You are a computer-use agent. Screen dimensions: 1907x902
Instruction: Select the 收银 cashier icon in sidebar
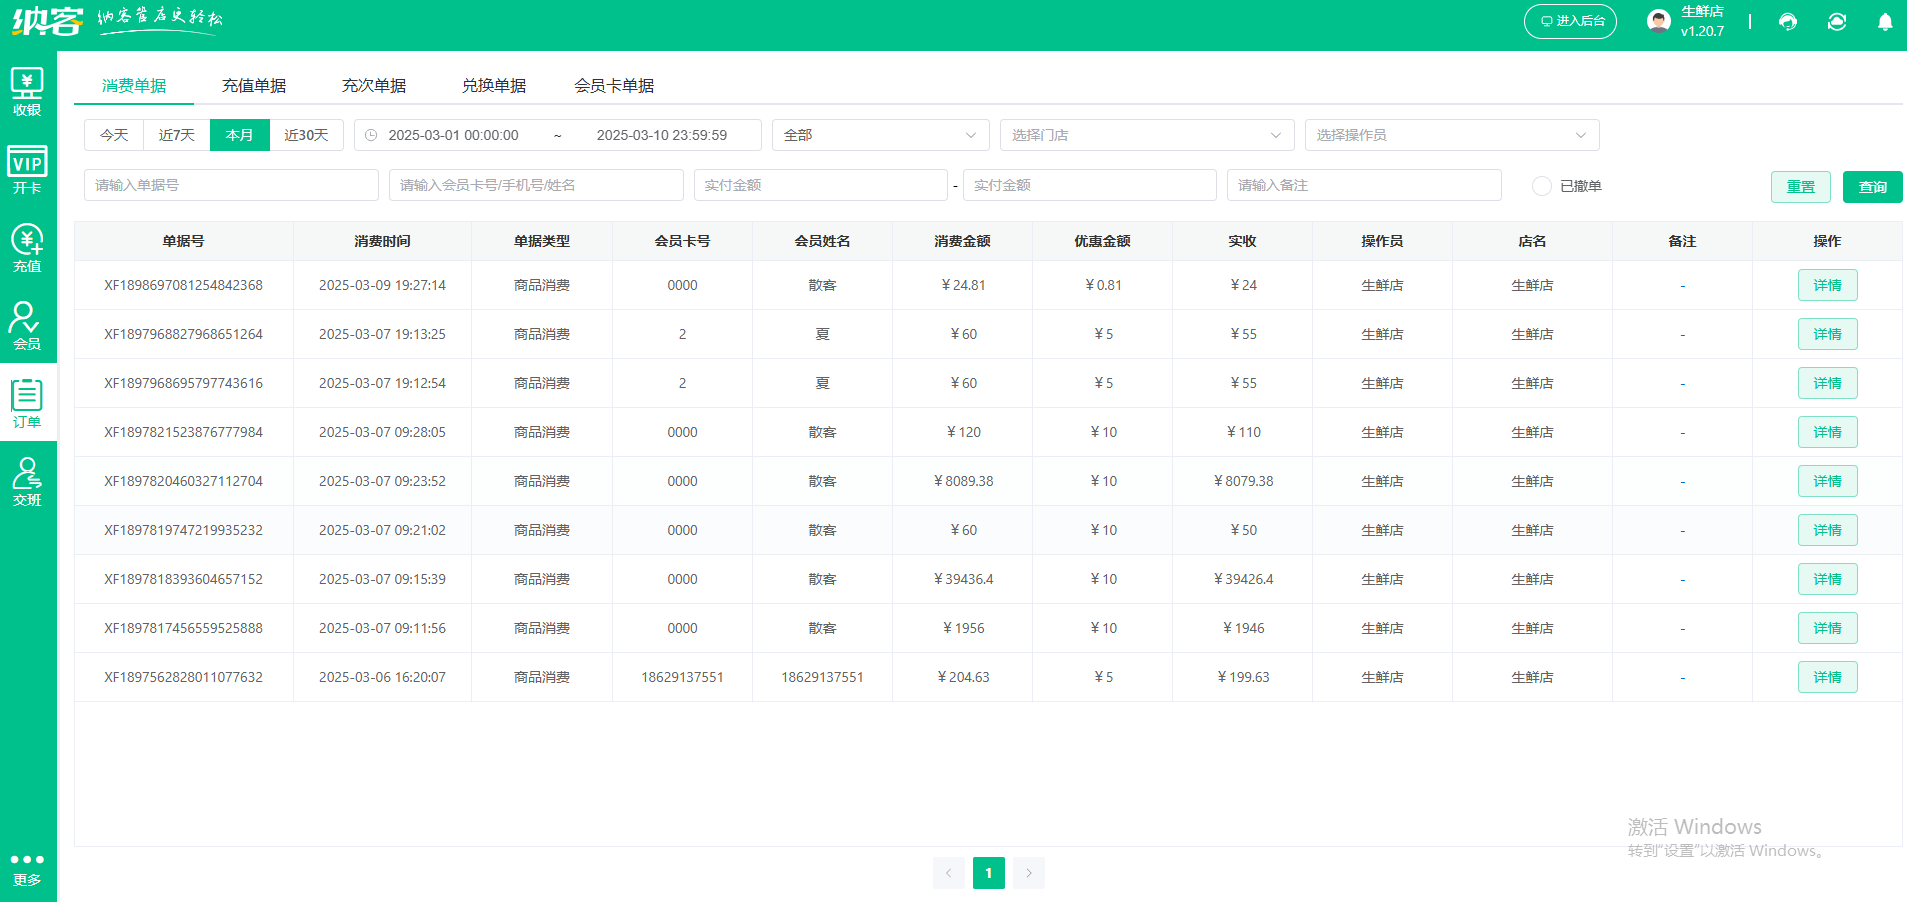click(27, 90)
